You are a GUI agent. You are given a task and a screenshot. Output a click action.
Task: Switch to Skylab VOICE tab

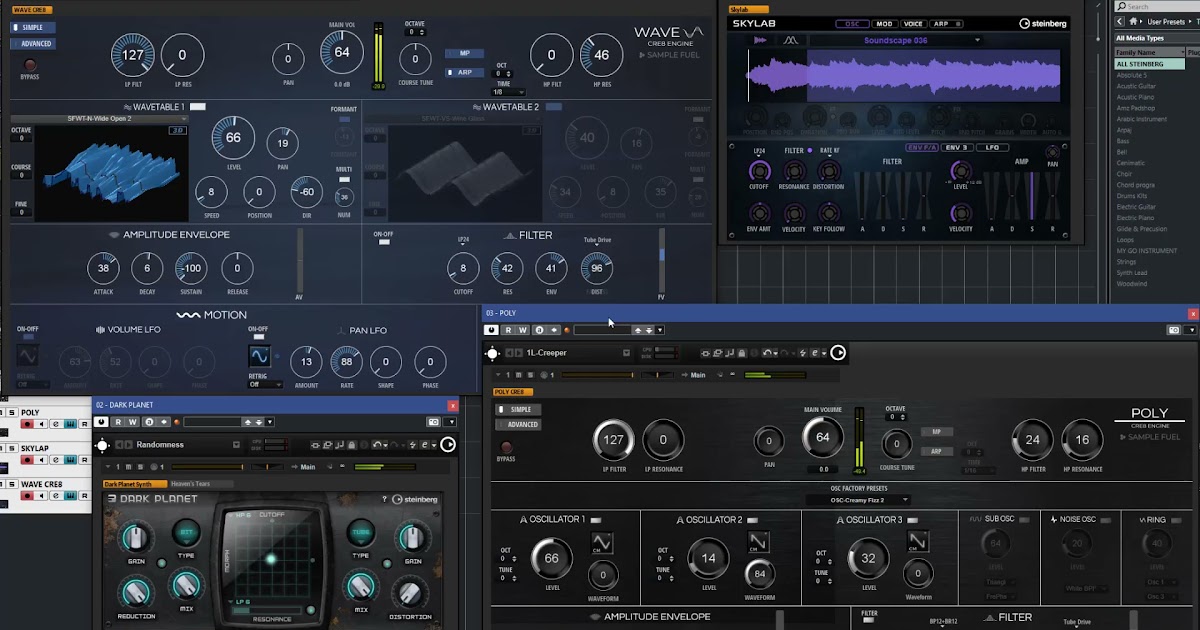[913, 23]
